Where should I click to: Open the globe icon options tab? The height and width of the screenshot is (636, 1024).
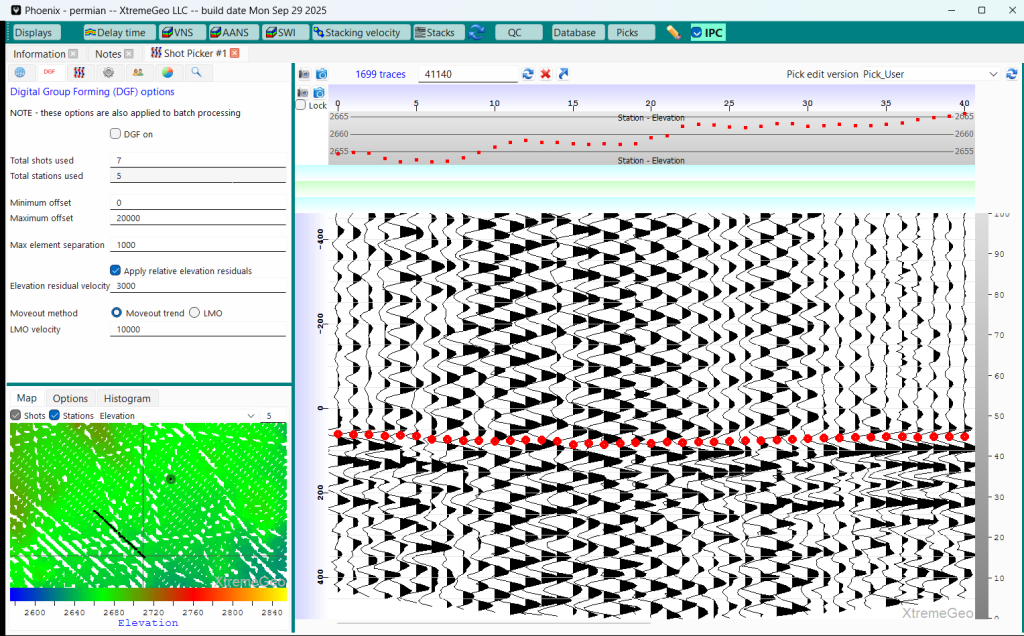click(20, 72)
